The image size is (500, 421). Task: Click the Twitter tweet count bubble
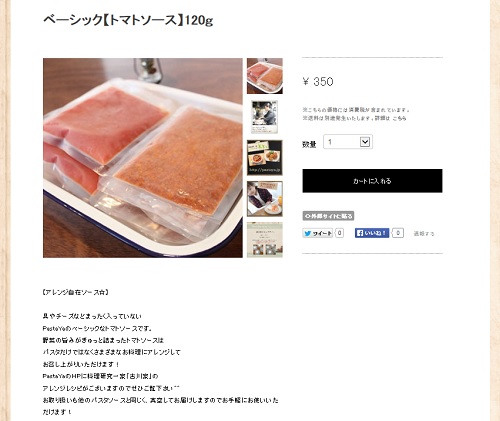pyautogui.click(x=339, y=233)
